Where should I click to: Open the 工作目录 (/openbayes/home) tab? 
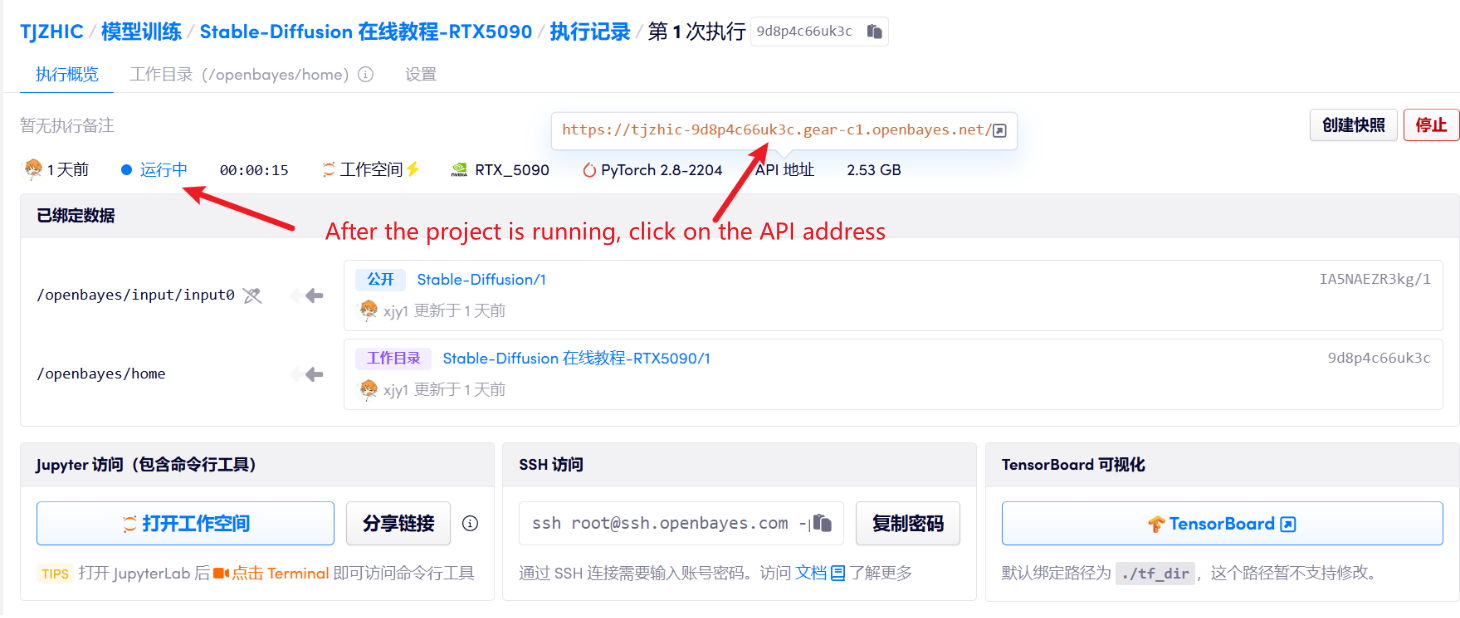coord(240,75)
